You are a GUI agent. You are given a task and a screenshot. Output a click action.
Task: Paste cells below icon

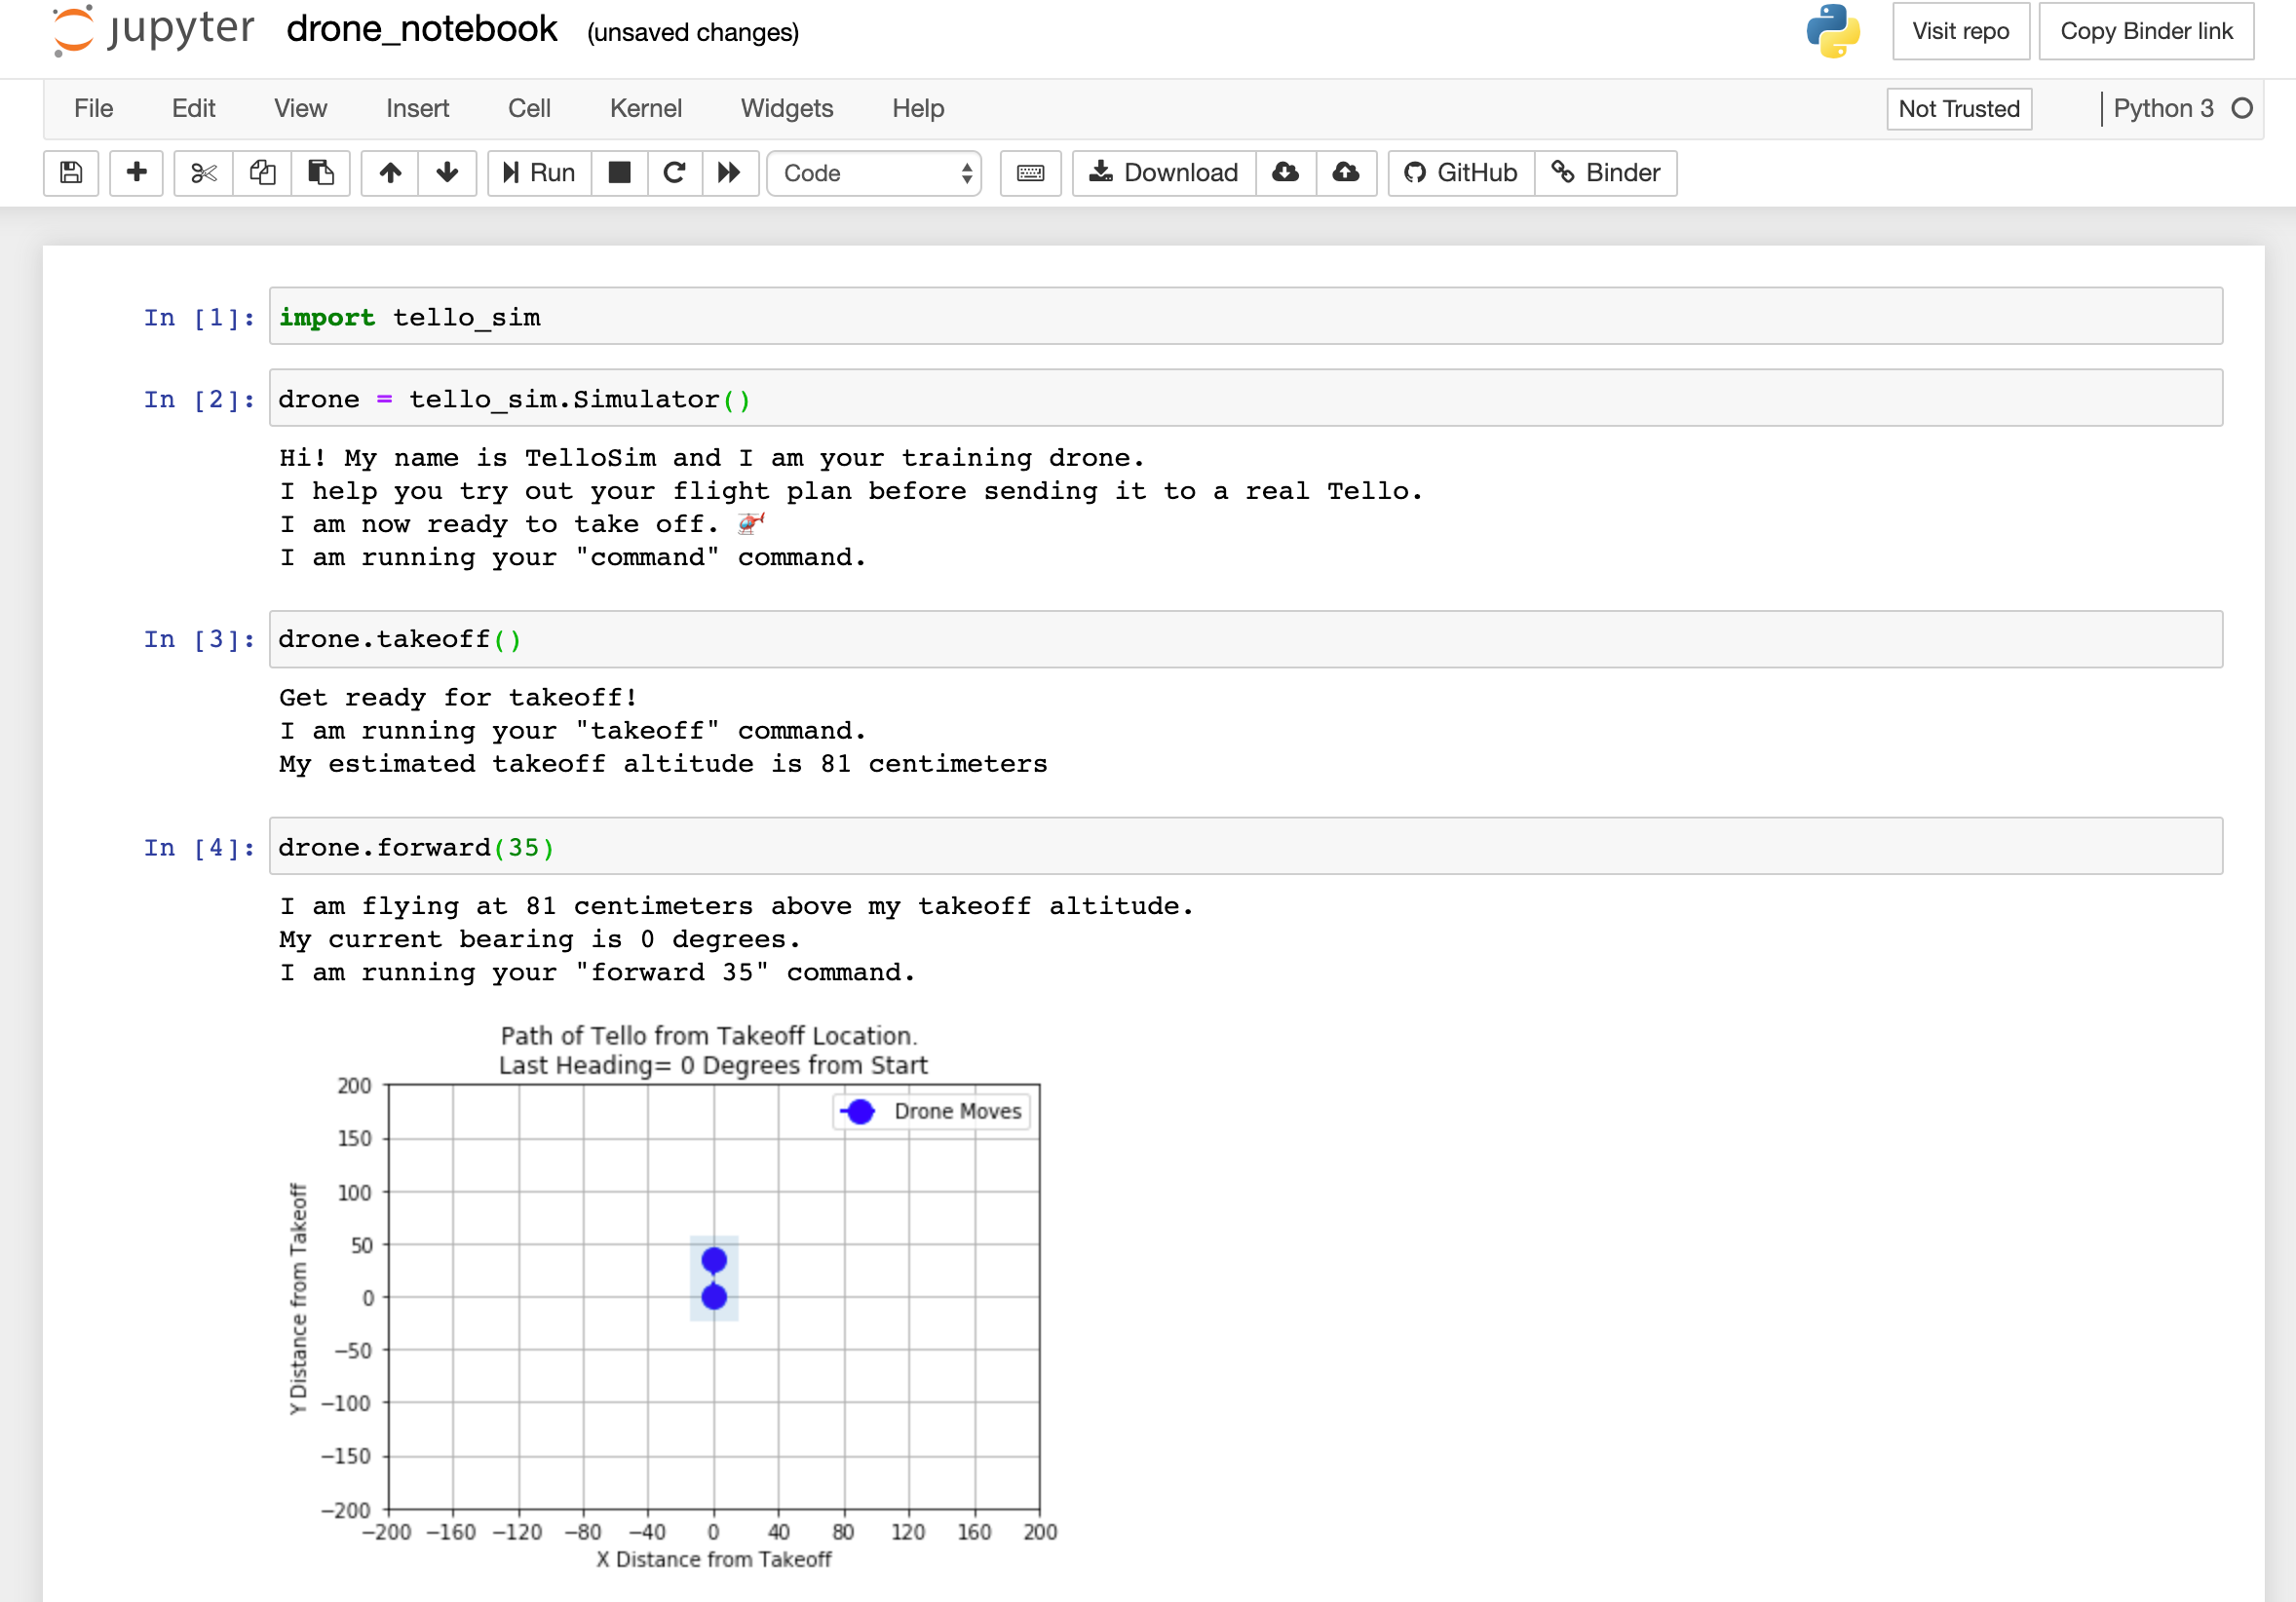pos(320,173)
